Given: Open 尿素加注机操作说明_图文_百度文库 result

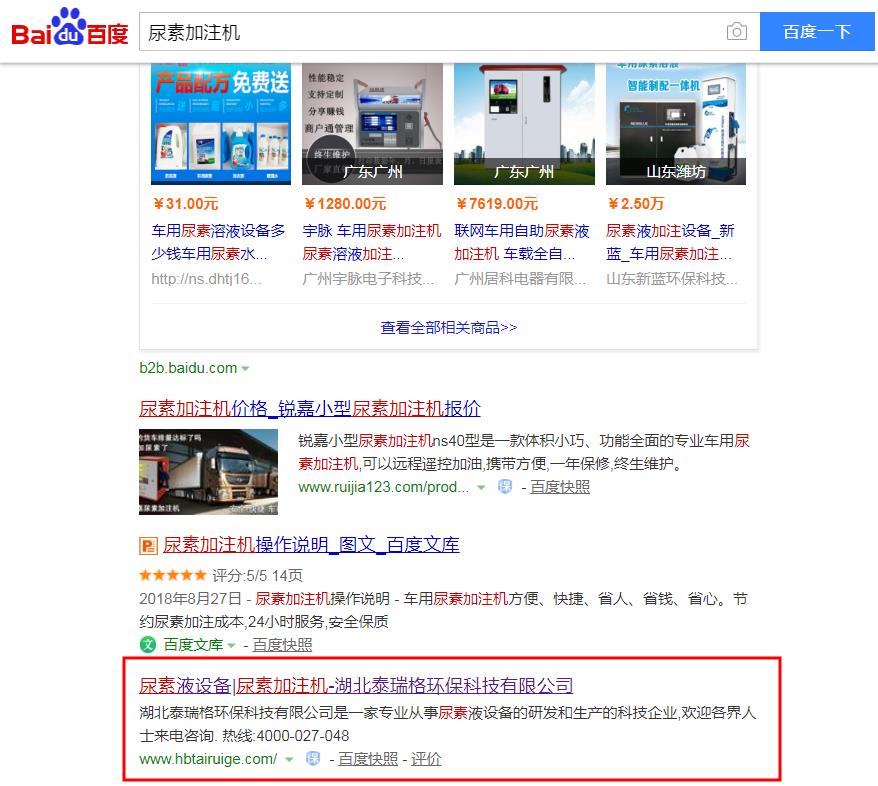Looking at the screenshot, I should (311, 545).
